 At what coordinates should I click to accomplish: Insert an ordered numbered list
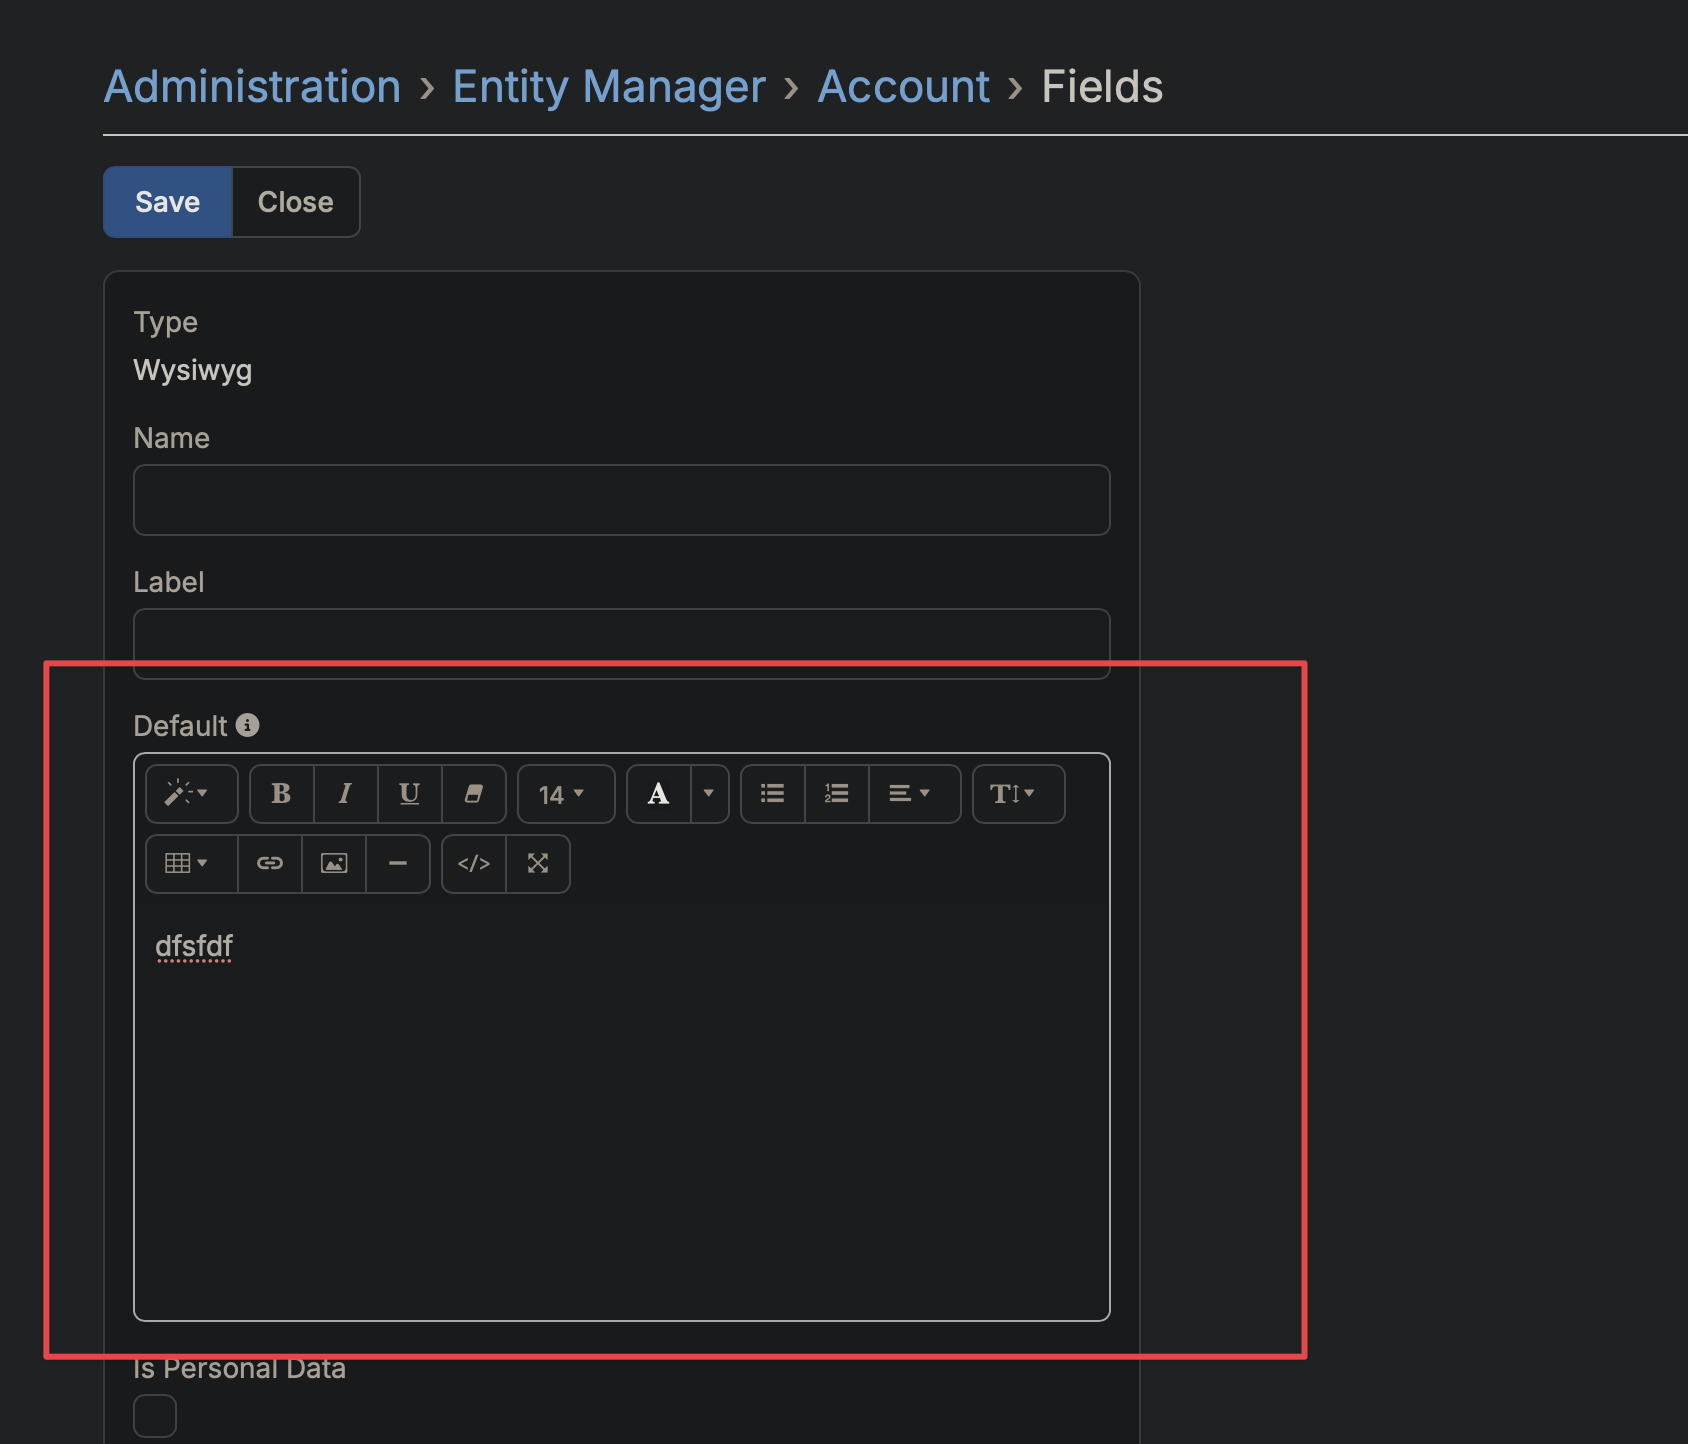point(836,794)
